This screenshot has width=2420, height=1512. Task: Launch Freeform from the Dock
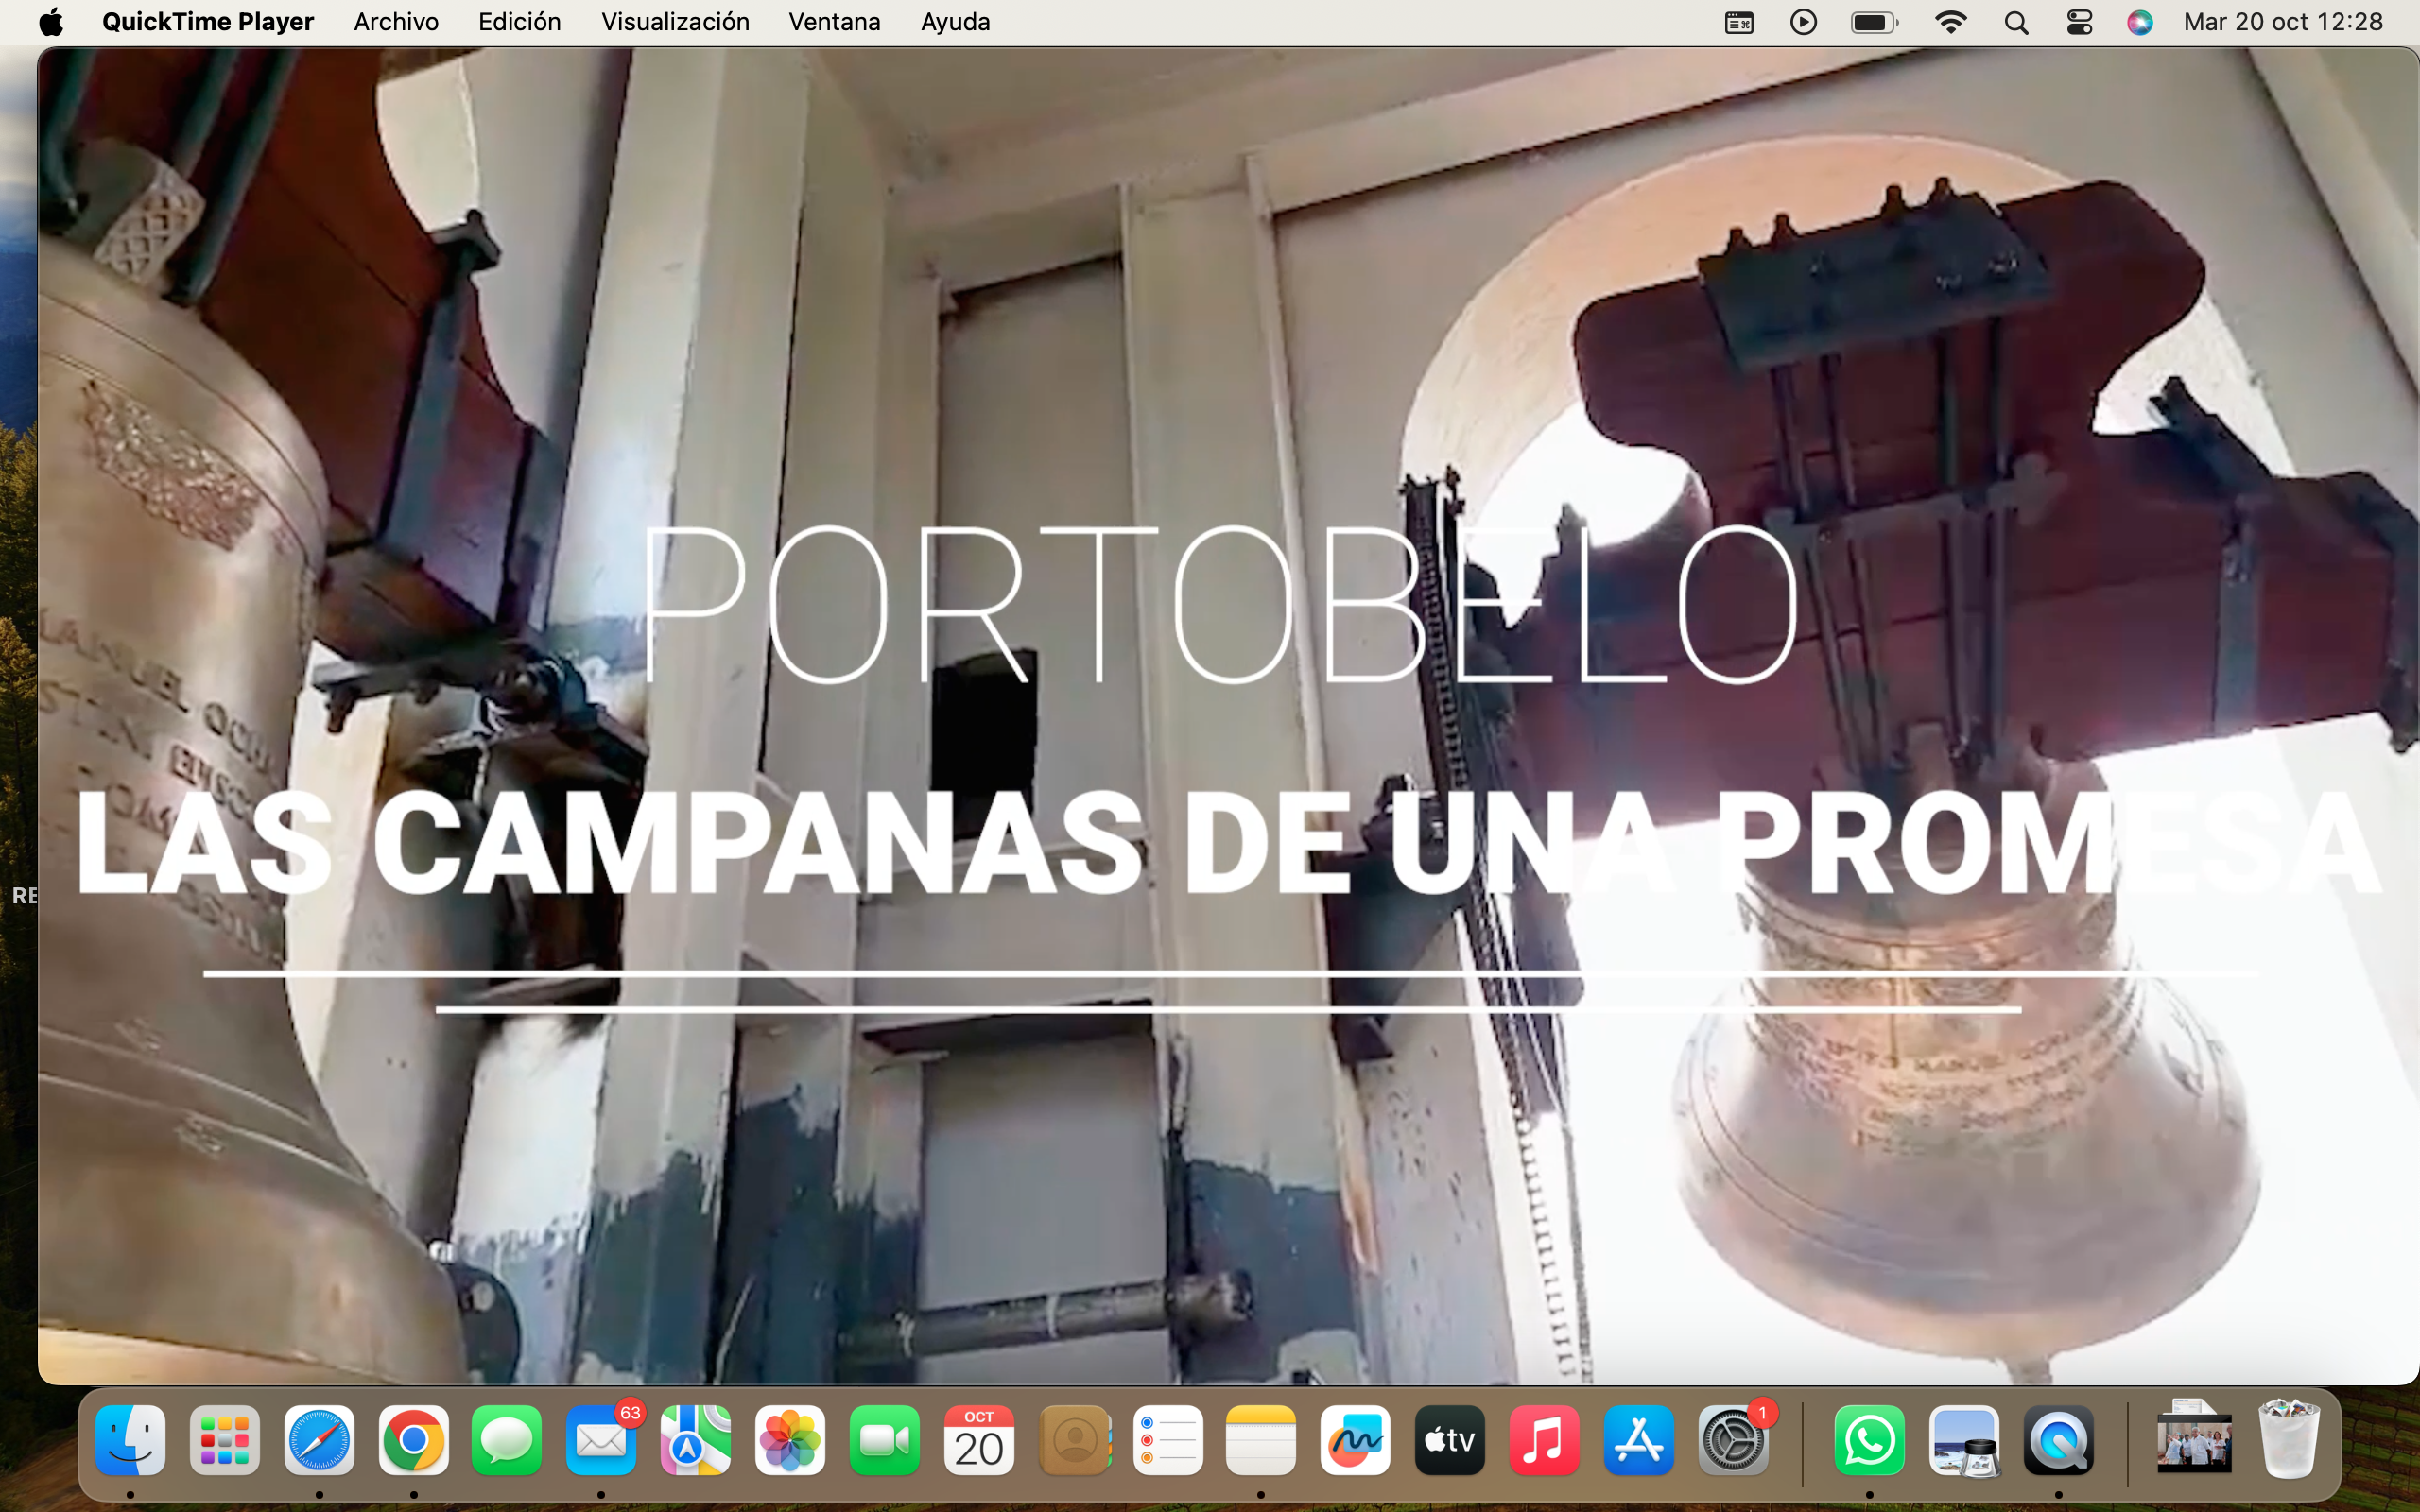coord(1355,1440)
